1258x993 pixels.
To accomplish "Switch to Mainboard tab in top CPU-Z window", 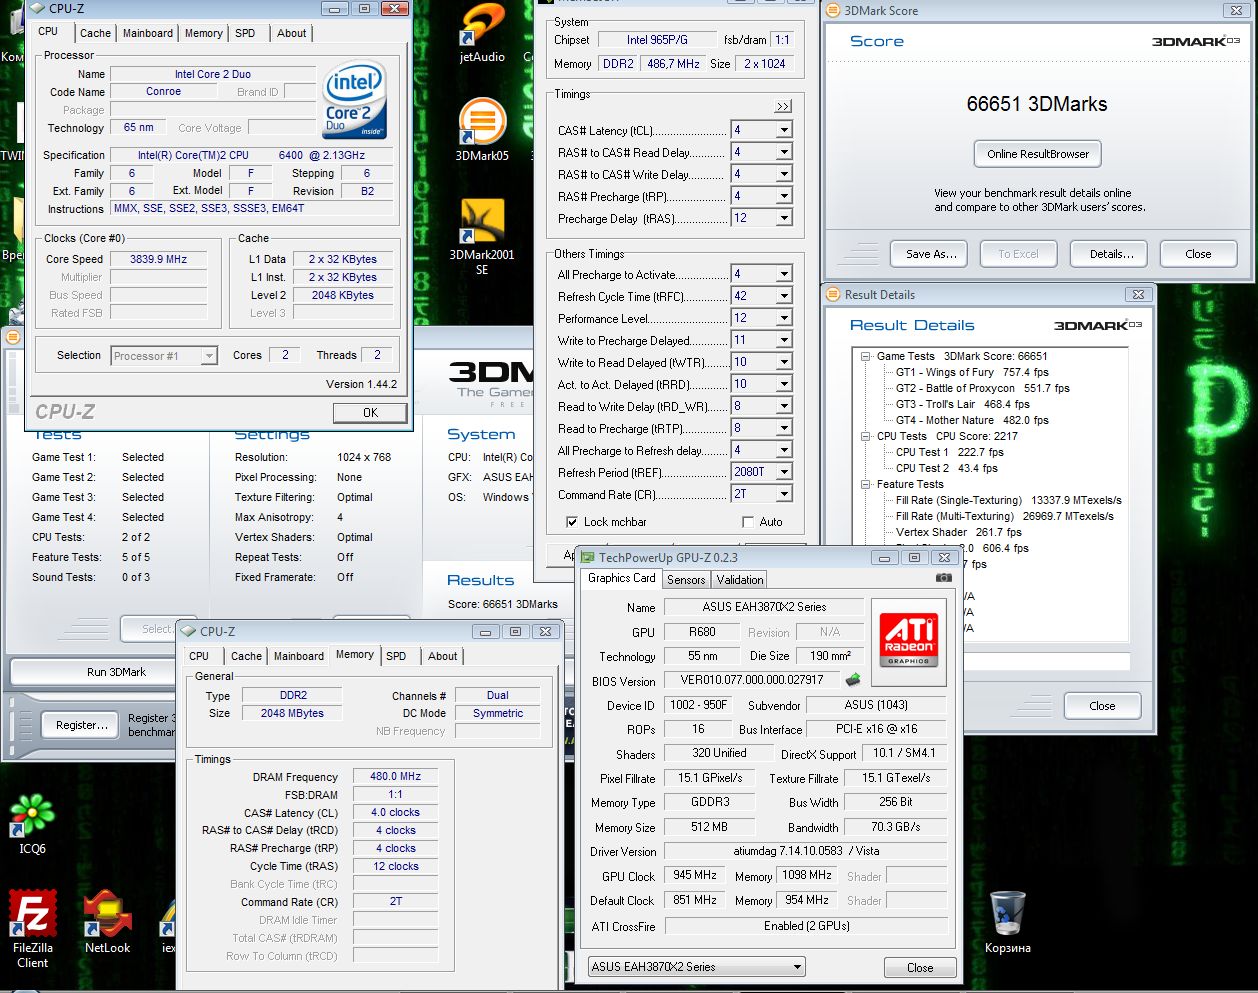I will click(x=148, y=33).
